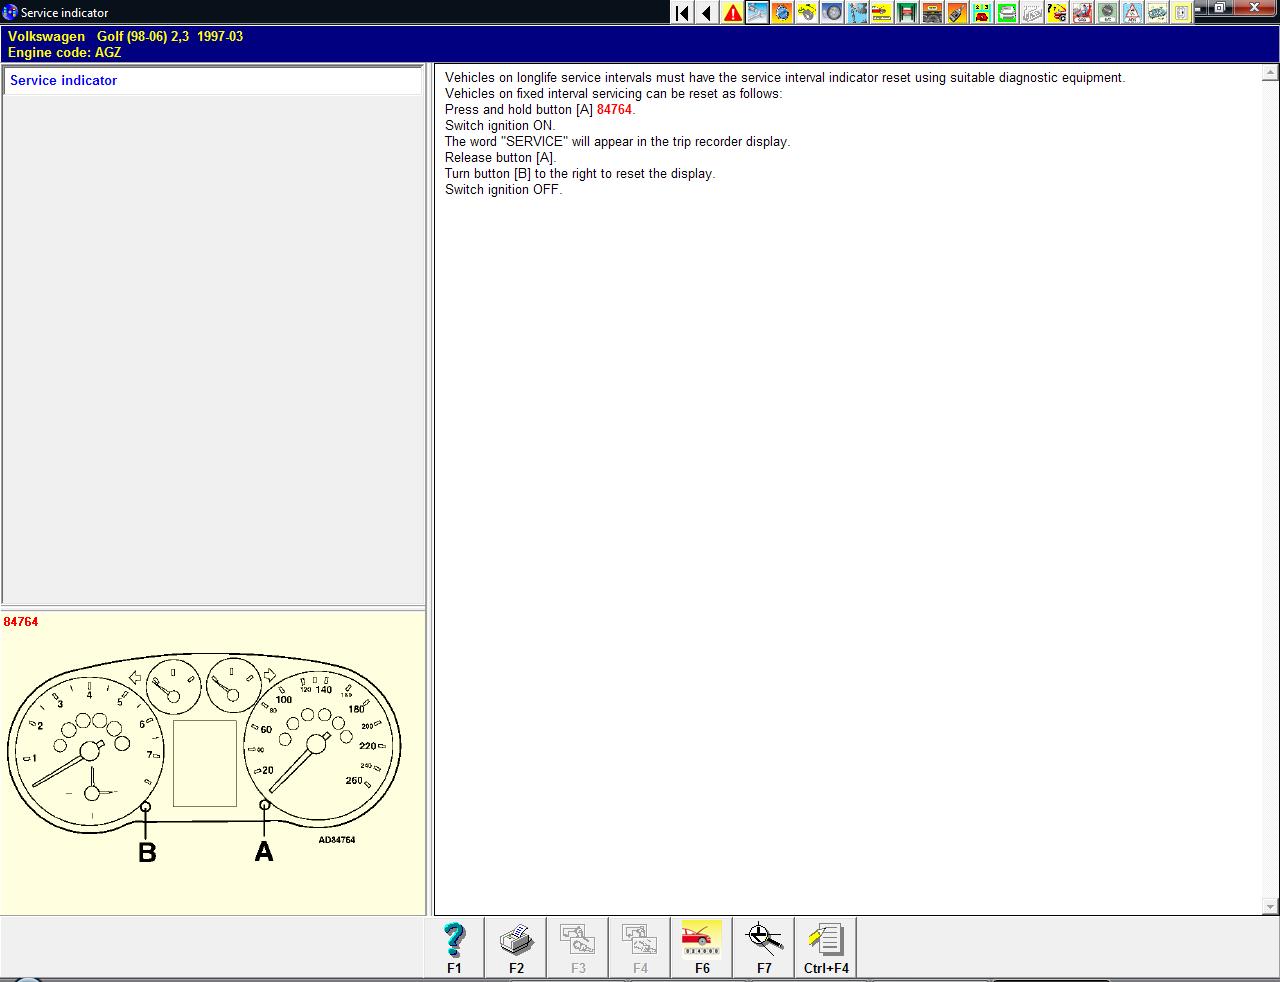Open the green printer toolbar icon
Image resolution: width=1280 pixels, height=982 pixels.
(1007, 13)
